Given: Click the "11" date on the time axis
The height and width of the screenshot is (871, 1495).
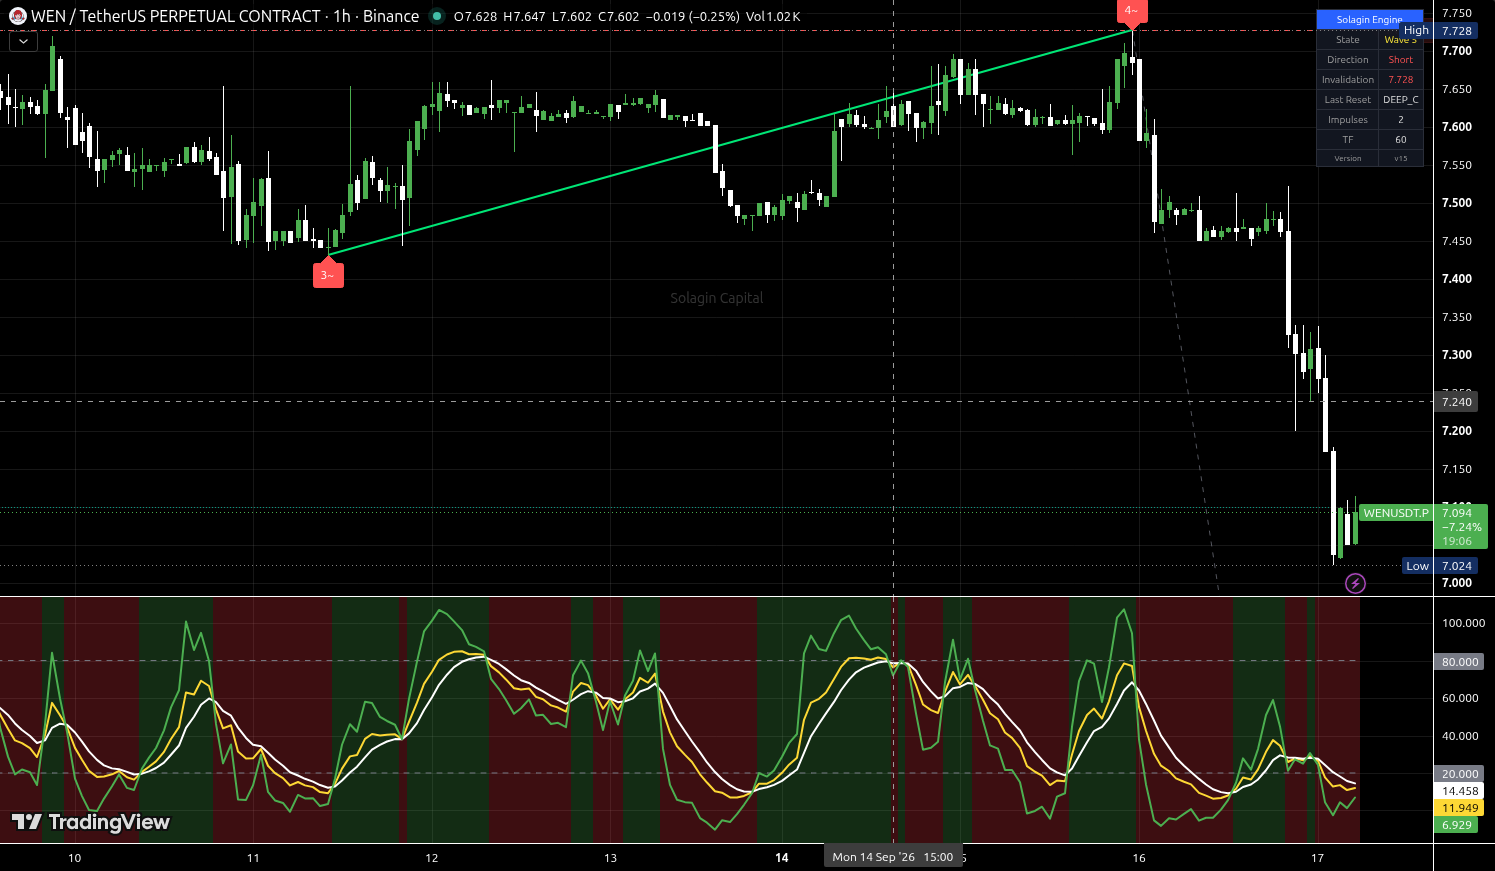Looking at the screenshot, I should [x=253, y=858].
